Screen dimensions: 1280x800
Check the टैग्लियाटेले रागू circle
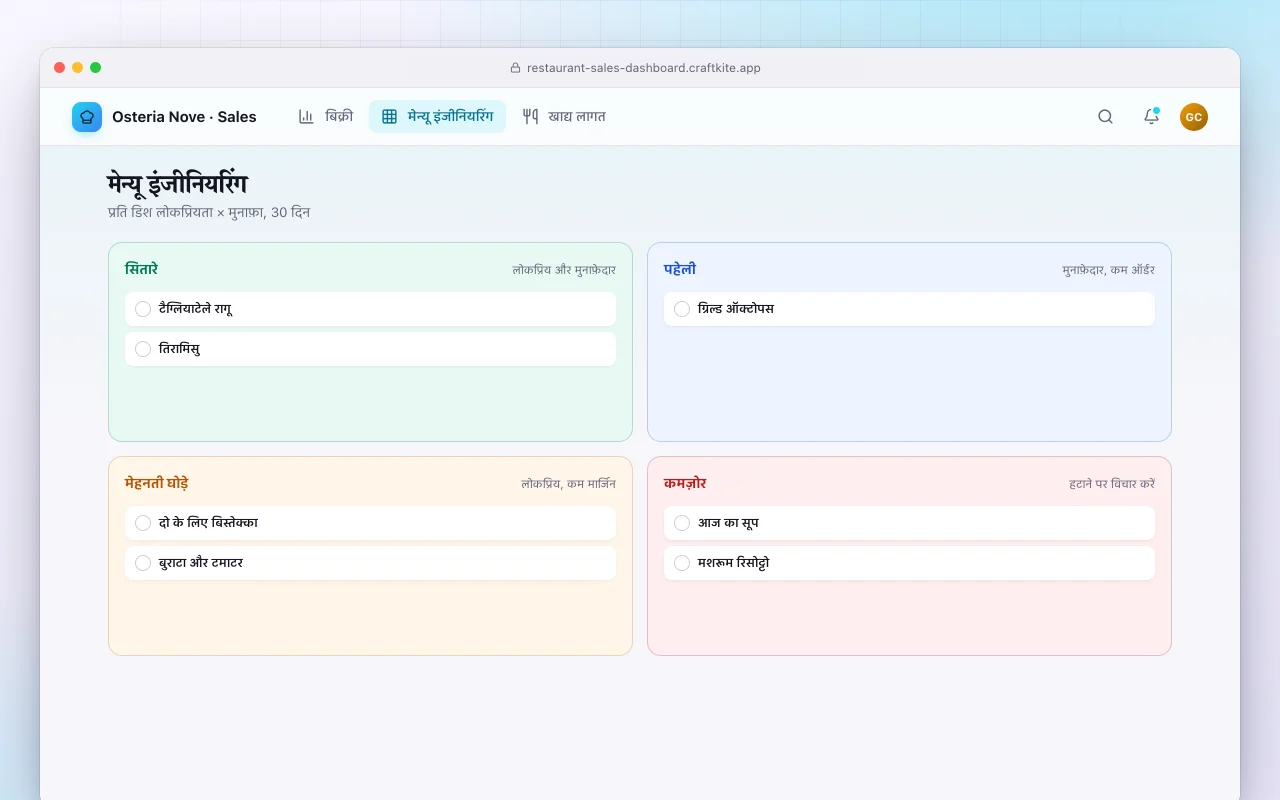point(143,309)
